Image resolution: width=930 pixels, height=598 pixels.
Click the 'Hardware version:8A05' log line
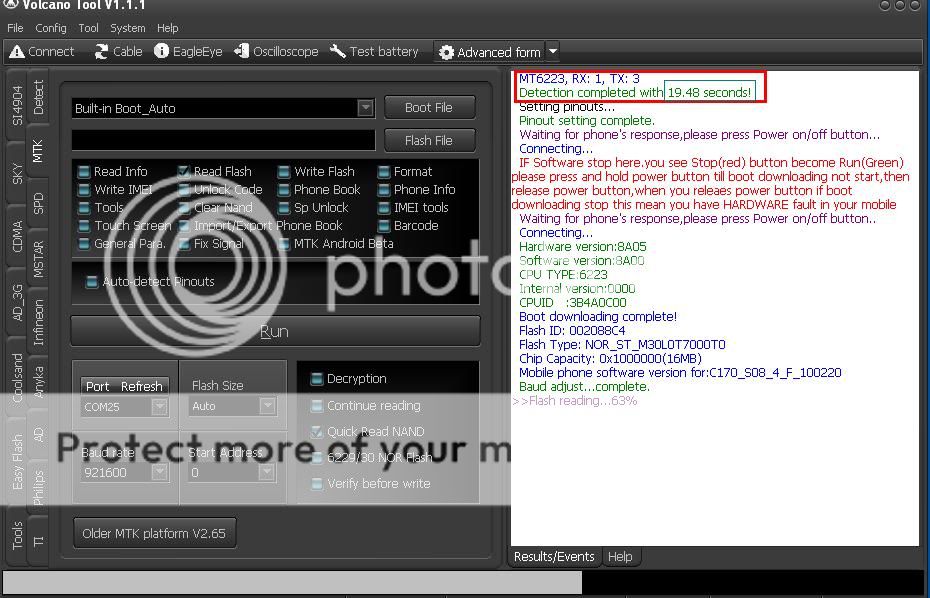pyautogui.click(x=582, y=247)
